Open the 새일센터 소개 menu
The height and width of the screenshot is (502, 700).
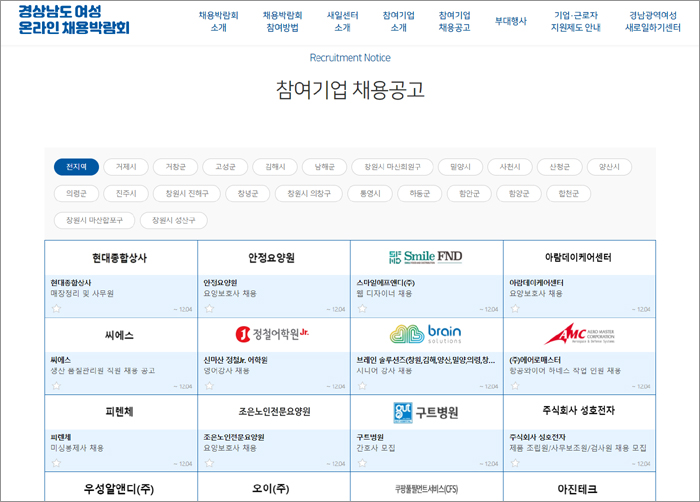[x=342, y=21]
